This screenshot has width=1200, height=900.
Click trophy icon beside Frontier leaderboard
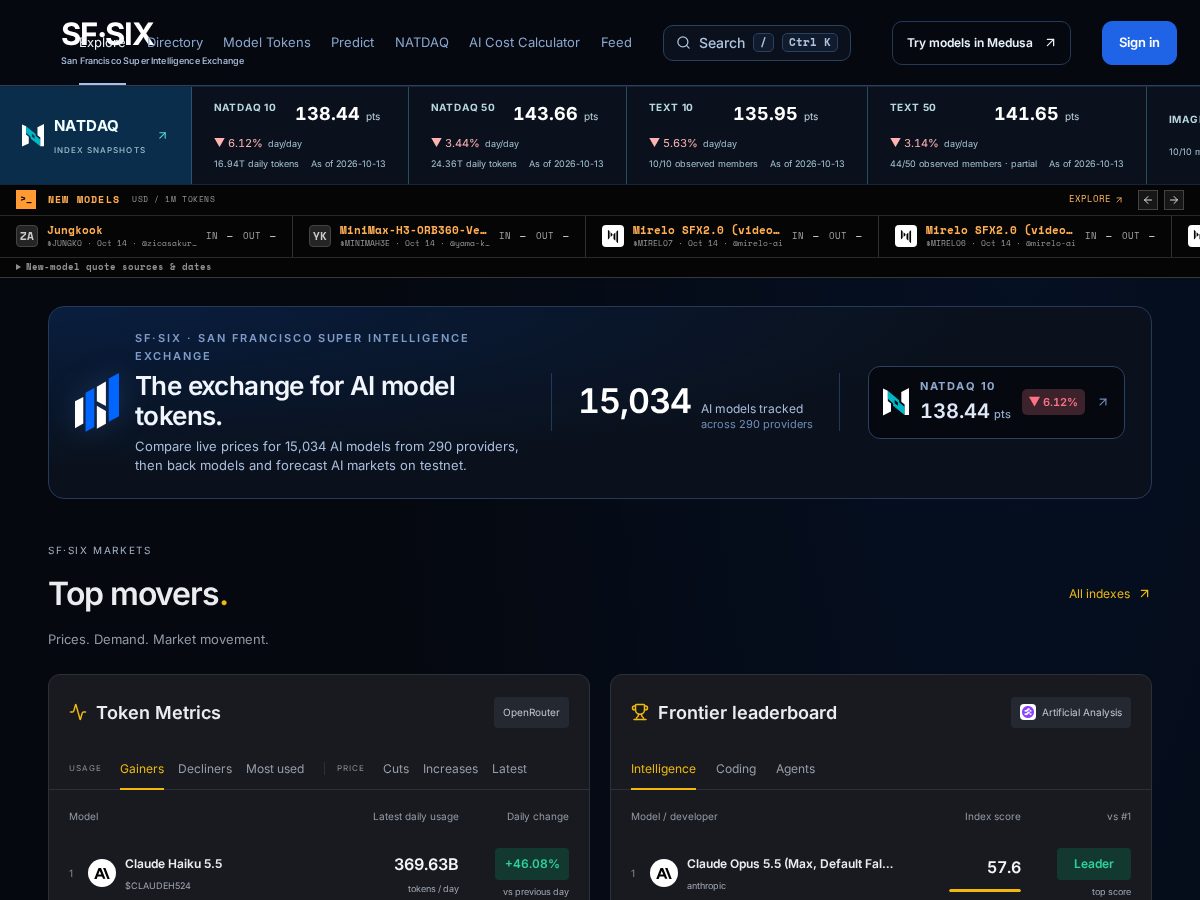640,712
